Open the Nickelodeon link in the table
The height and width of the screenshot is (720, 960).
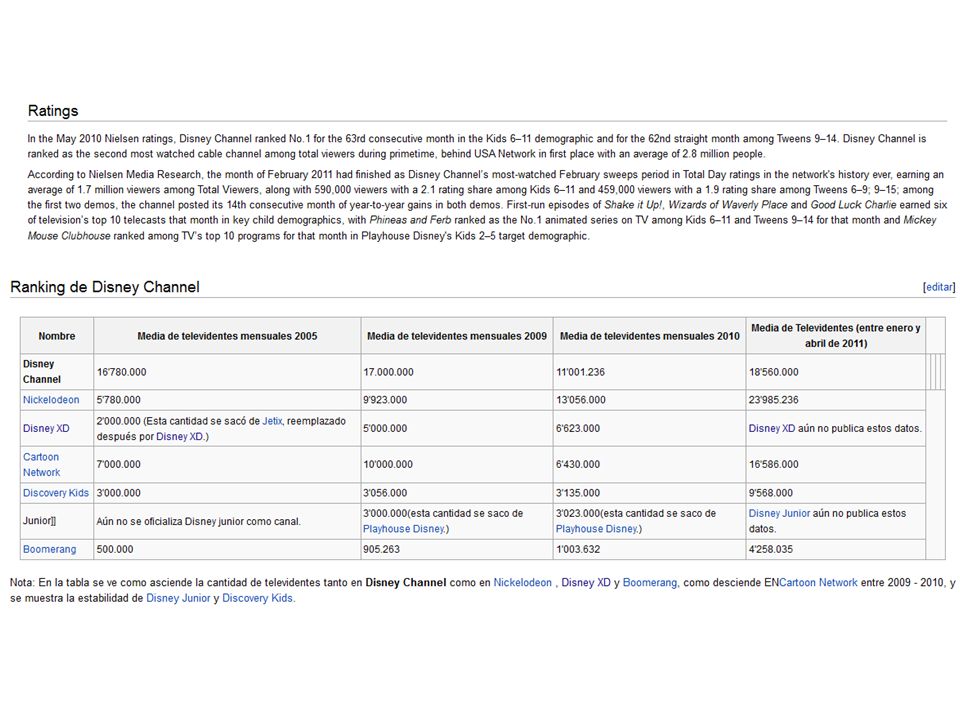(x=51, y=400)
